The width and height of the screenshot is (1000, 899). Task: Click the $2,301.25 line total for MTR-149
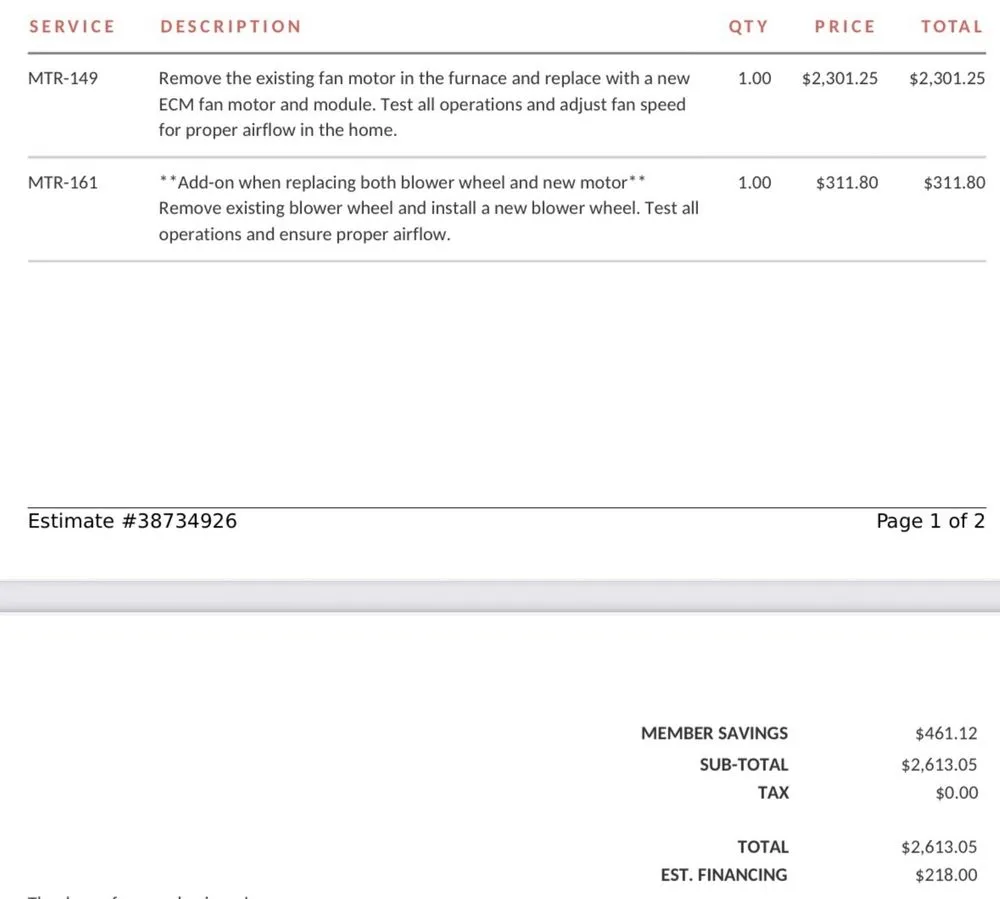pos(947,78)
